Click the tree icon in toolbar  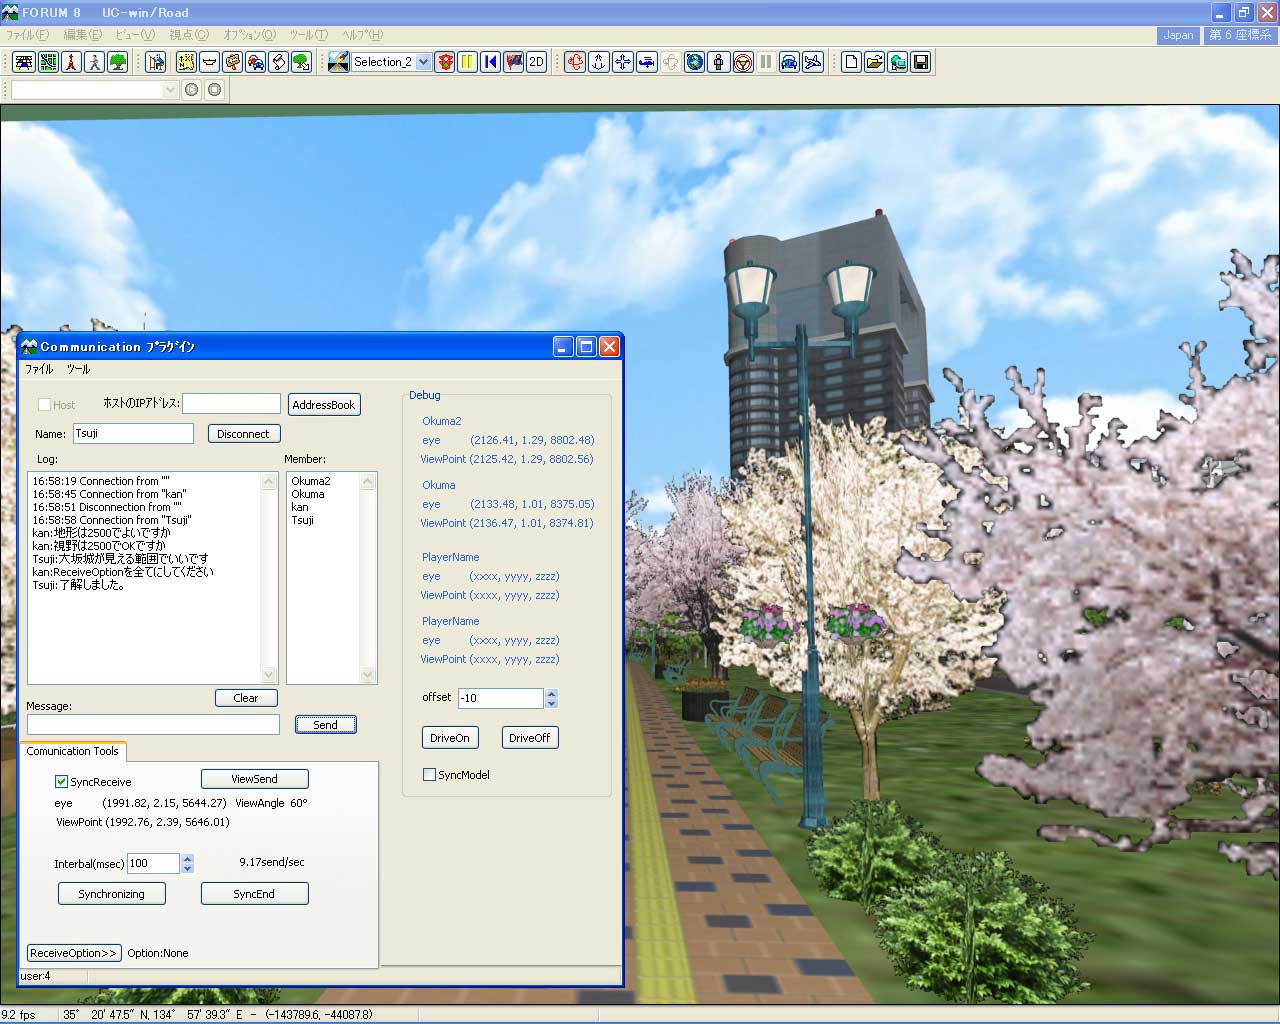118,62
